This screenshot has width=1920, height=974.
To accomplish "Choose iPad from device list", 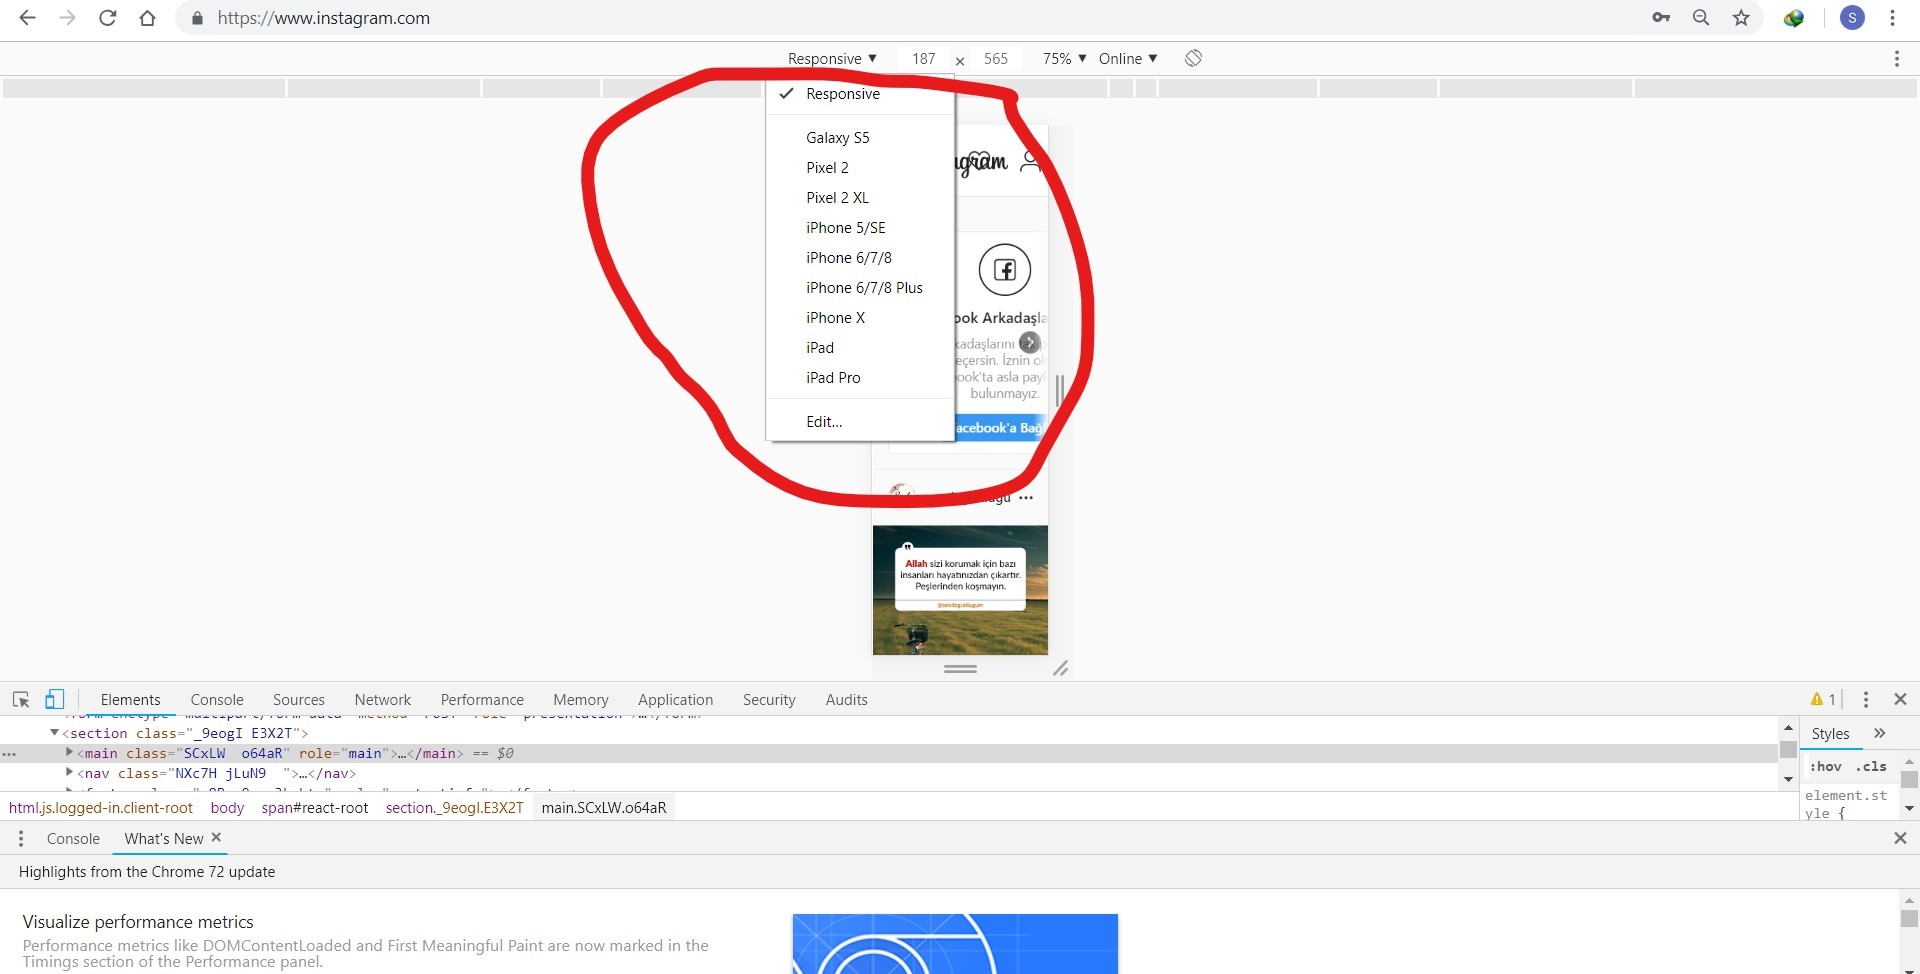I will tap(860, 348).
